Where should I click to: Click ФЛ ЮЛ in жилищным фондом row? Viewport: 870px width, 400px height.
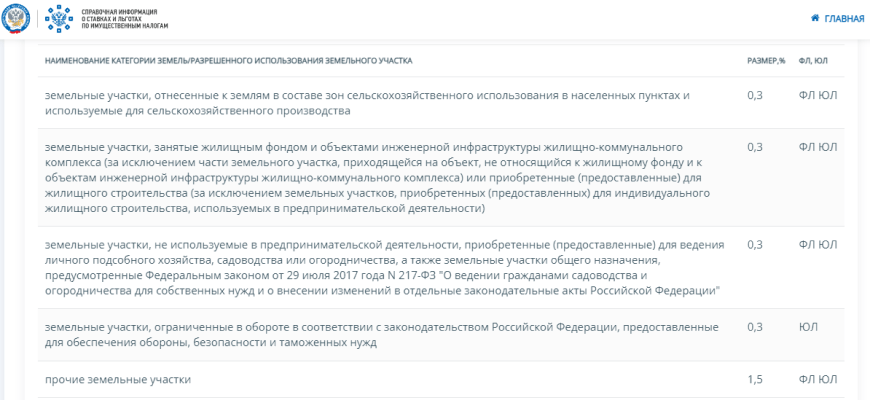[818, 147]
